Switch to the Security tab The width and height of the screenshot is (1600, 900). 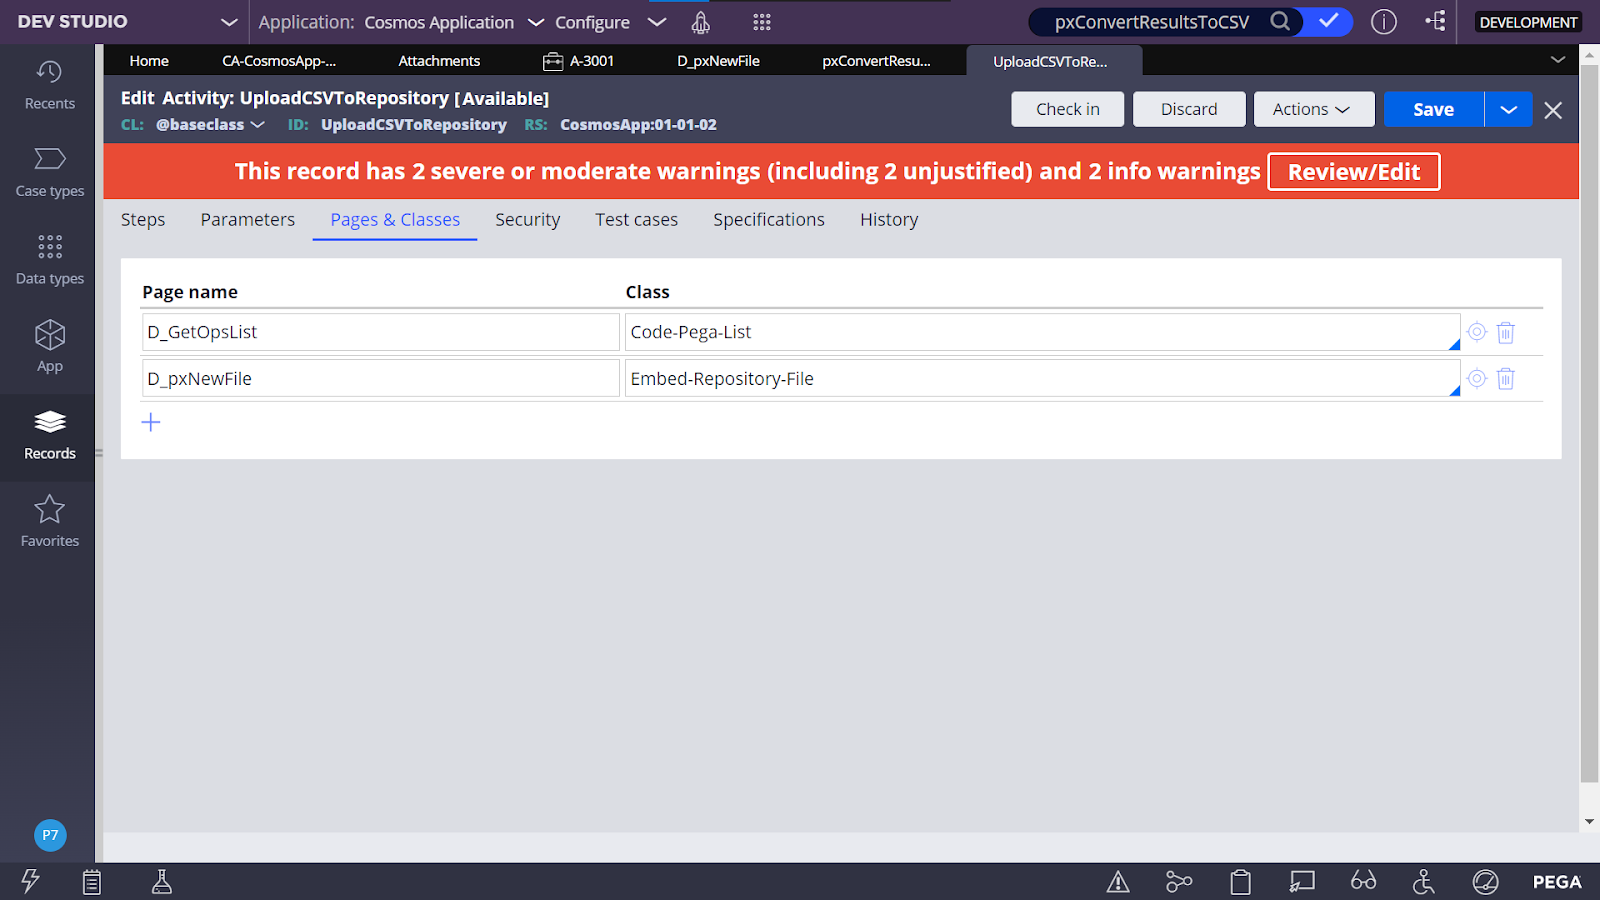(x=528, y=219)
